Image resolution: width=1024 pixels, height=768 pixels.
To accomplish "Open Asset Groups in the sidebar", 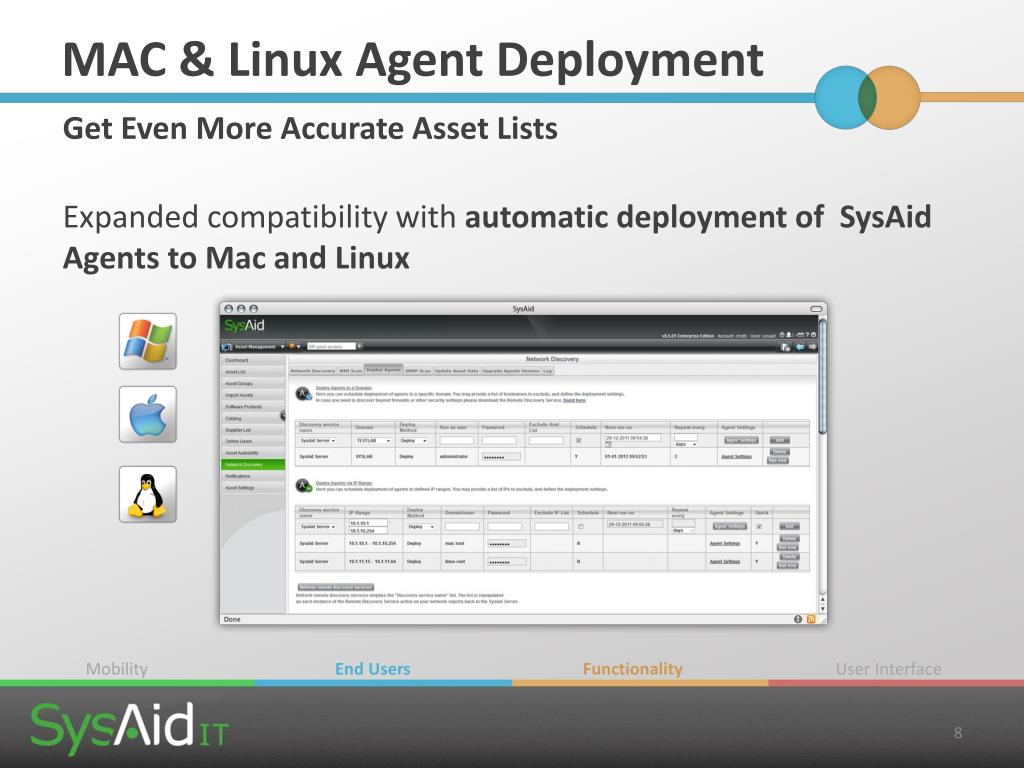I will pos(253,384).
